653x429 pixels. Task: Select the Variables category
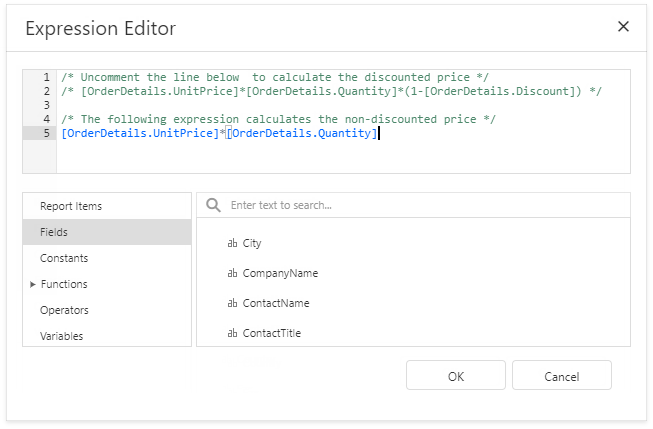pyautogui.click(x=62, y=336)
